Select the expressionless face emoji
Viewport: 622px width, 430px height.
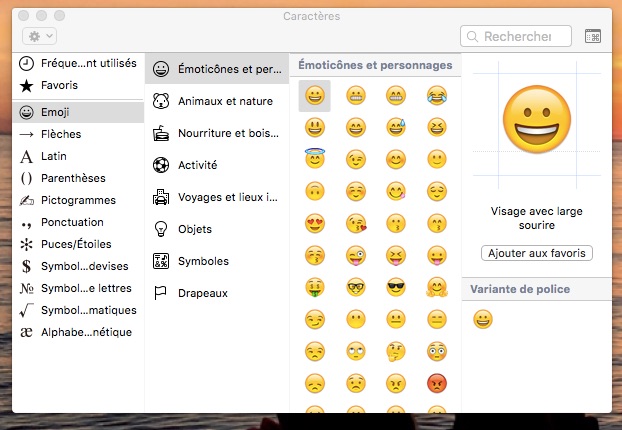click(x=437, y=319)
